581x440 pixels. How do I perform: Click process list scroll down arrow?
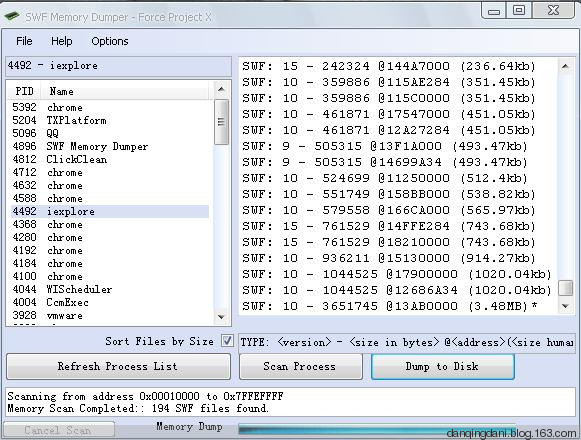point(221,317)
